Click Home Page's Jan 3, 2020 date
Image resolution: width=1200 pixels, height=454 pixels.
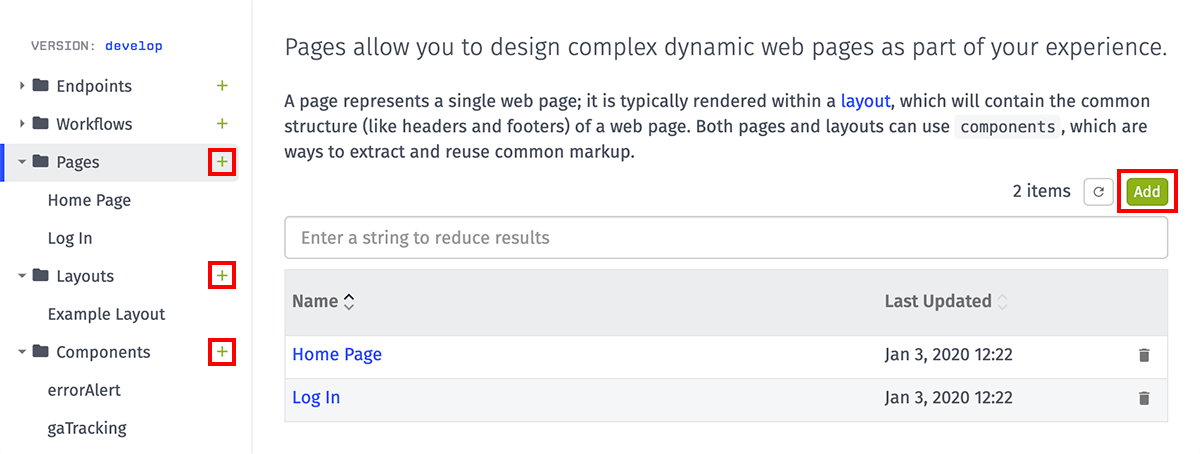click(949, 354)
